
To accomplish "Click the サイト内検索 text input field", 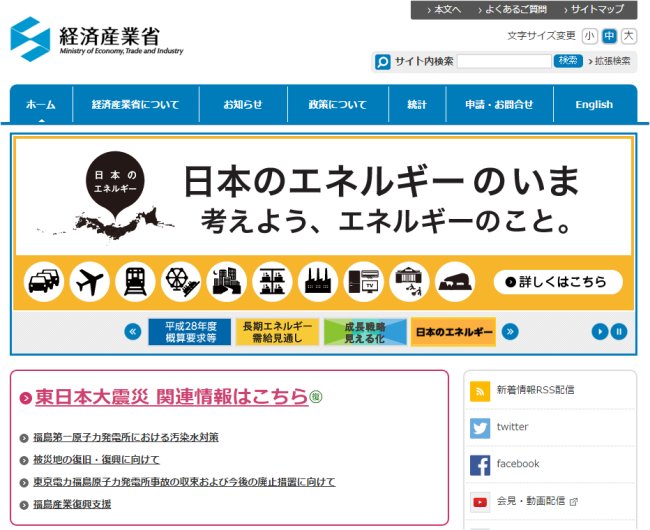I will (504, 61).
